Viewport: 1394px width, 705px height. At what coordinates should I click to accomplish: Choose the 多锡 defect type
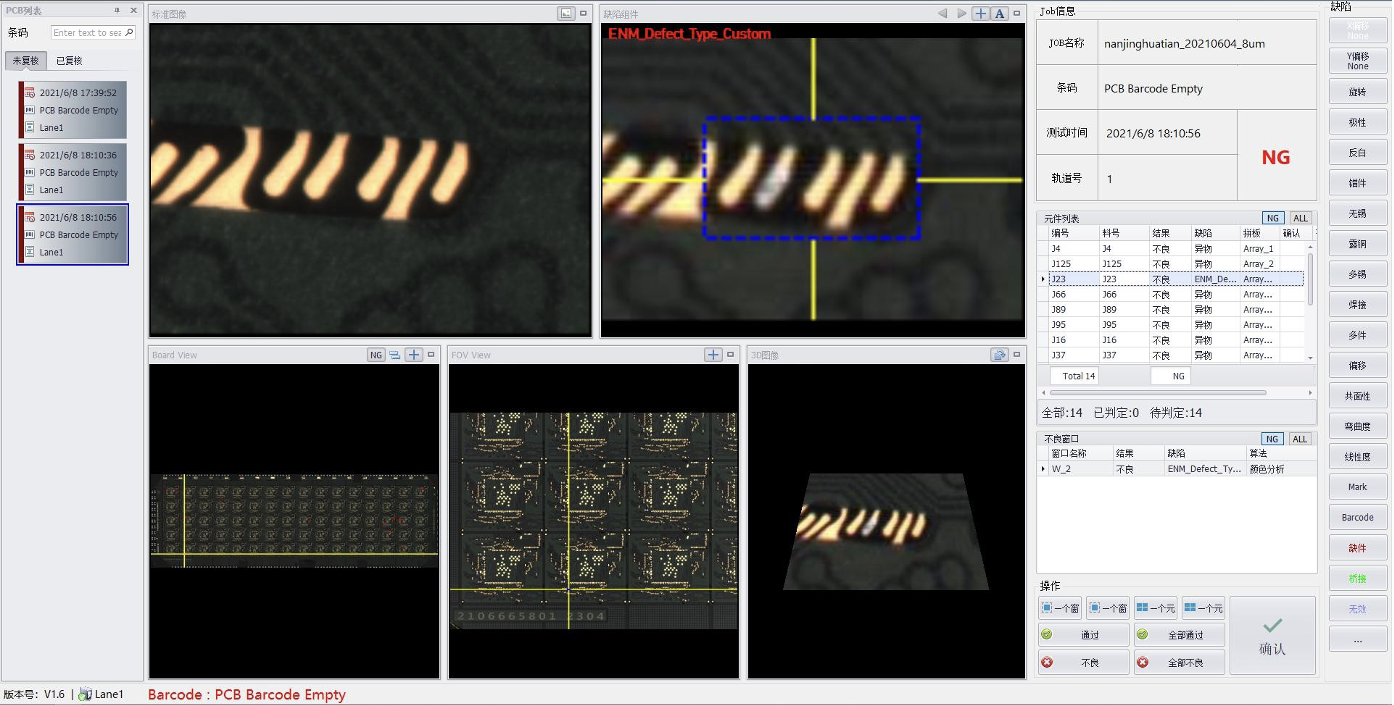pos(1357,274)
